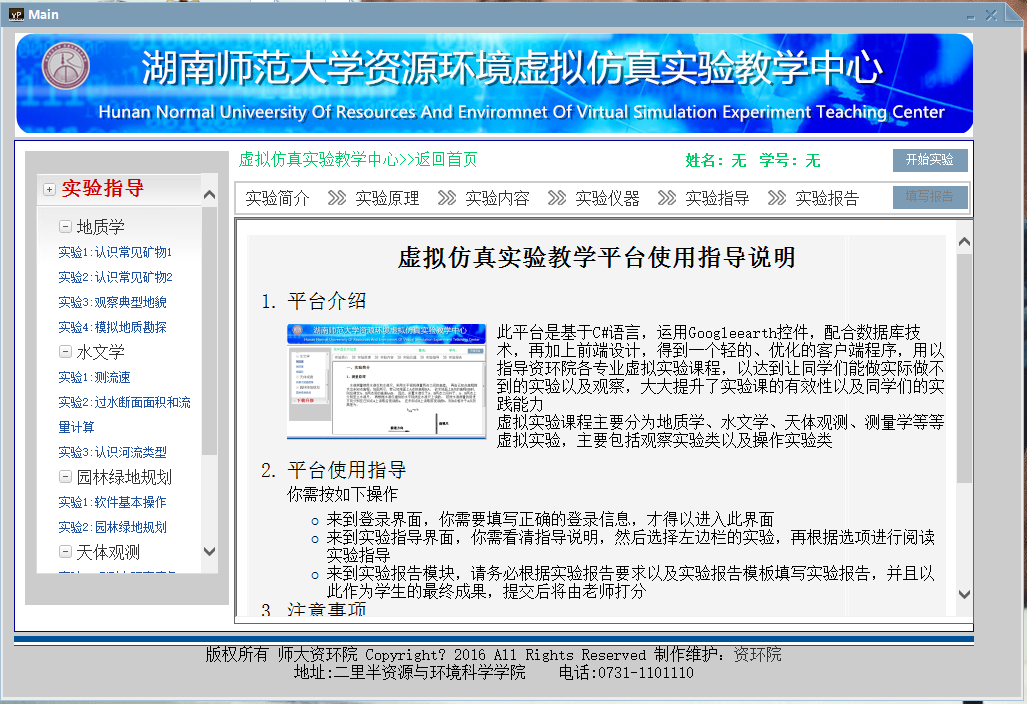
Task: Click footer phone 电话:0731-1101110
Action: [626, 673]
